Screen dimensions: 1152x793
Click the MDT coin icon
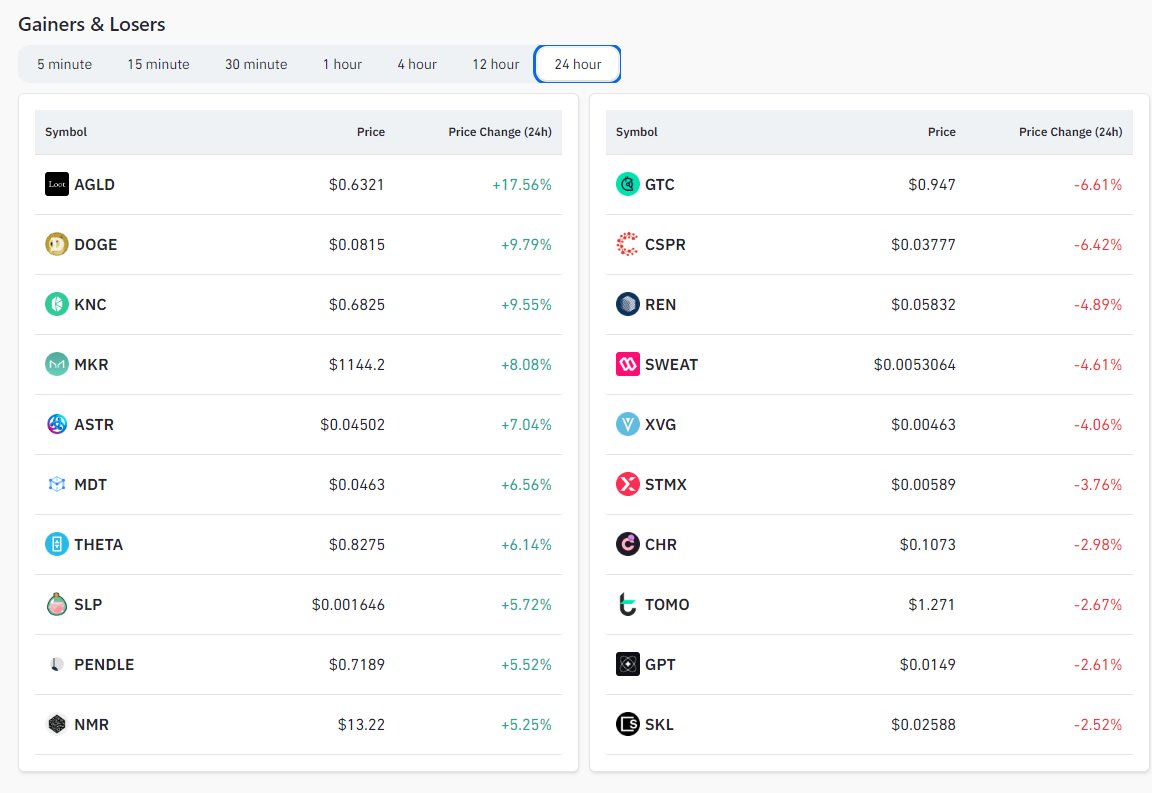(57, 484)
